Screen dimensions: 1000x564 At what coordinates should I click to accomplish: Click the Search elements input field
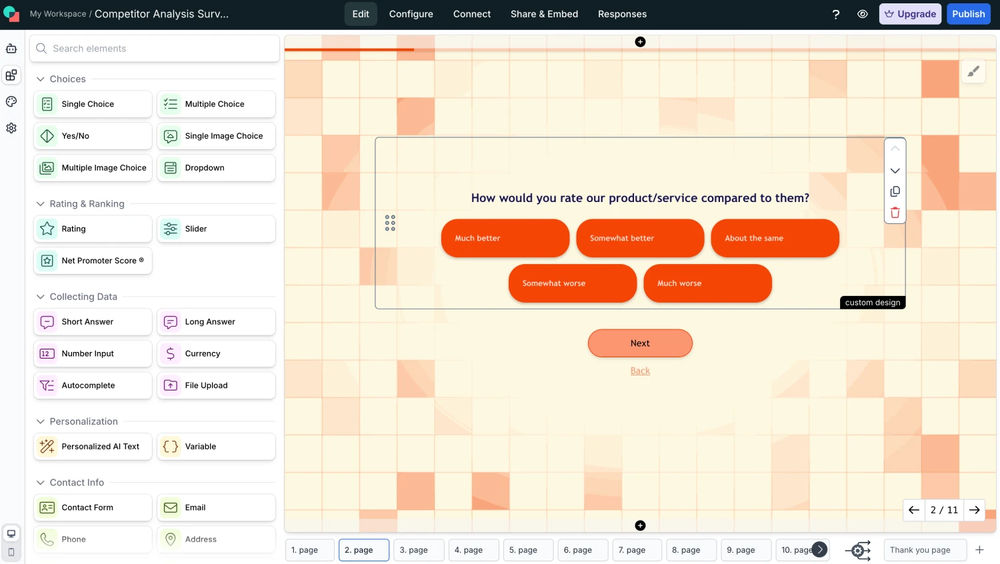(x=155, y=48)
